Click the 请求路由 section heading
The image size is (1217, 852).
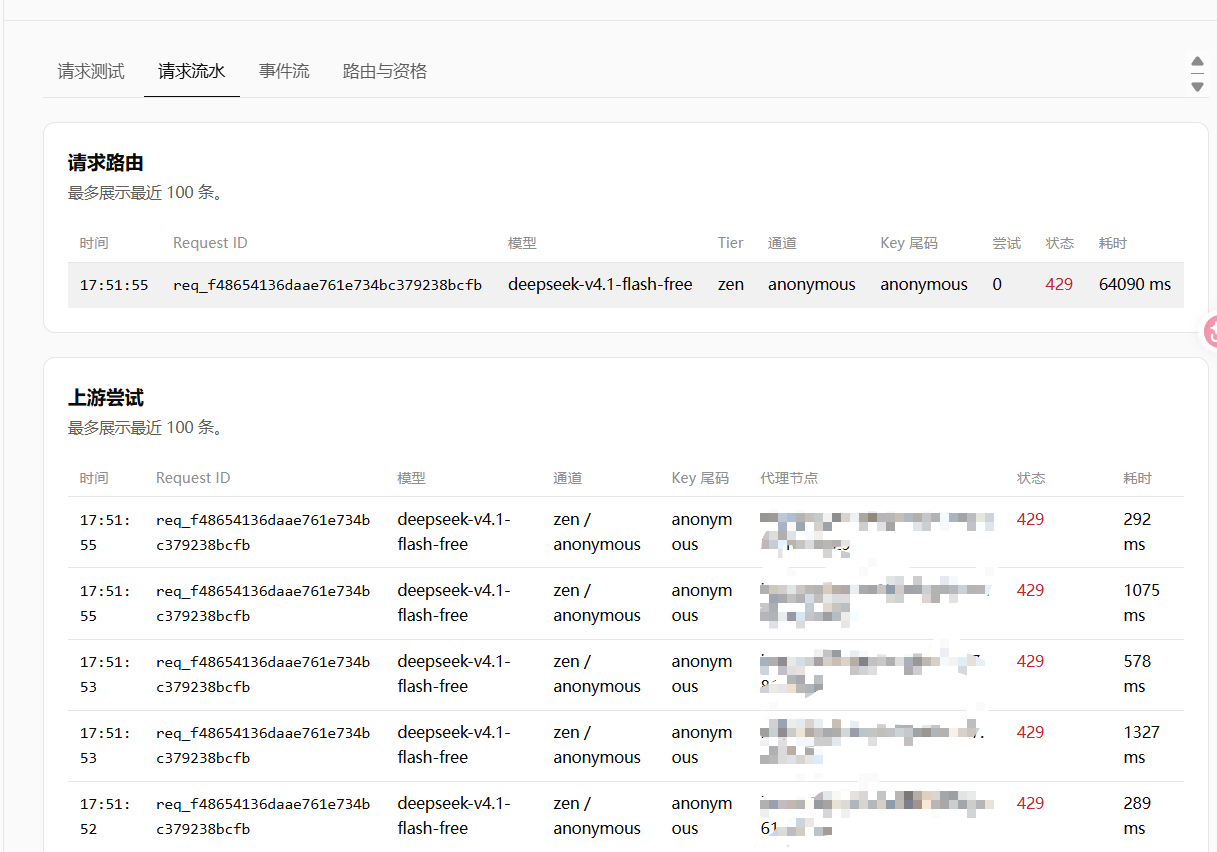point(106,163)
